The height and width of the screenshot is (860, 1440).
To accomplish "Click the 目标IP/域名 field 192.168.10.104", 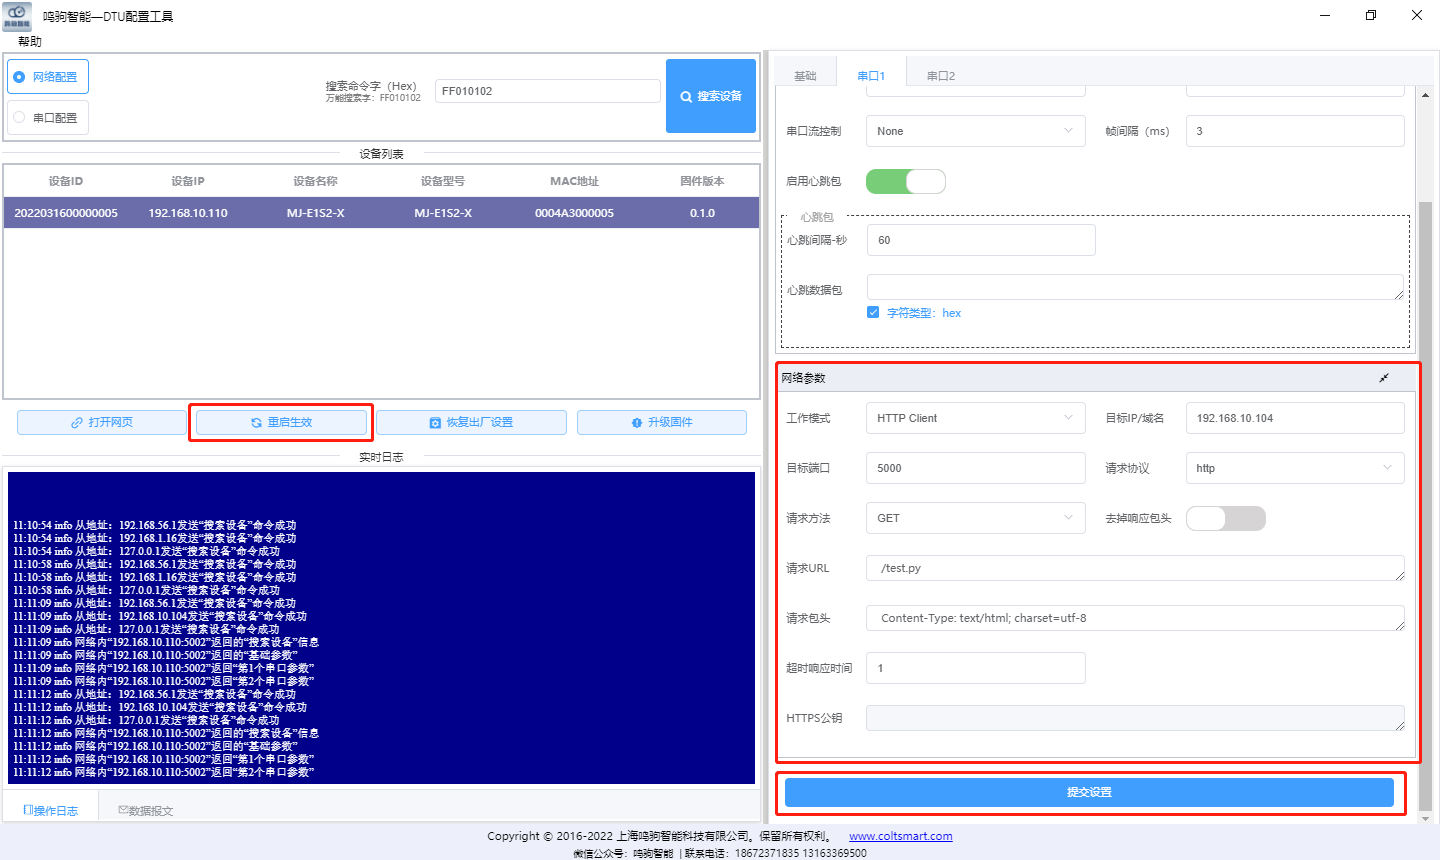I will pos(1295,418).
